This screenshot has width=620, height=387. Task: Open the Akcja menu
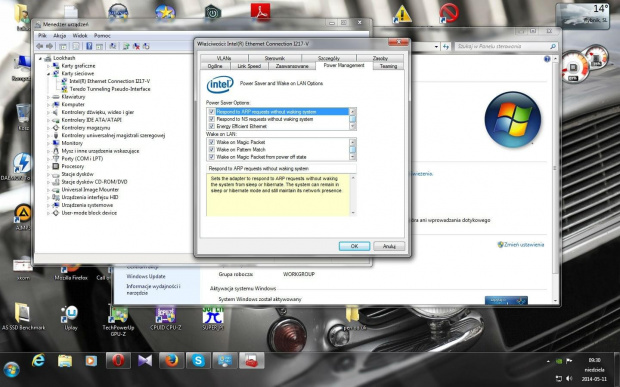(x=59, y=36)
